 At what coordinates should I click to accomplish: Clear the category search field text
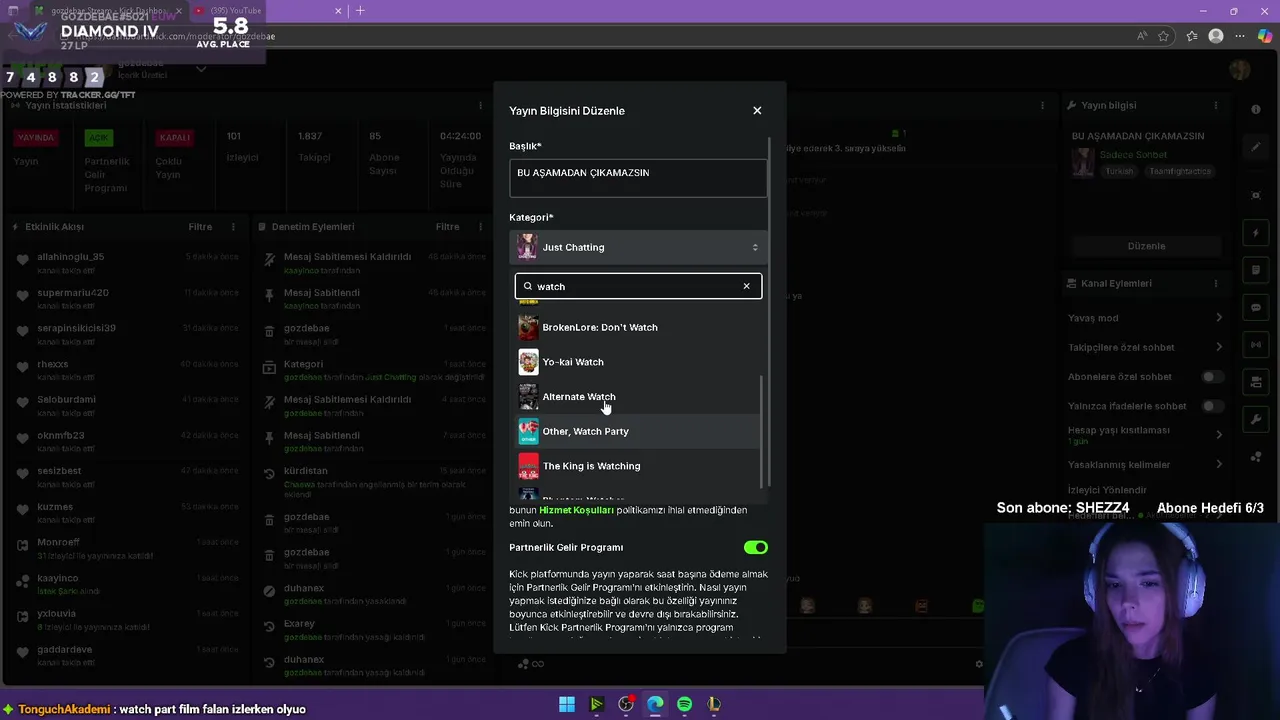tap(746, 286)
